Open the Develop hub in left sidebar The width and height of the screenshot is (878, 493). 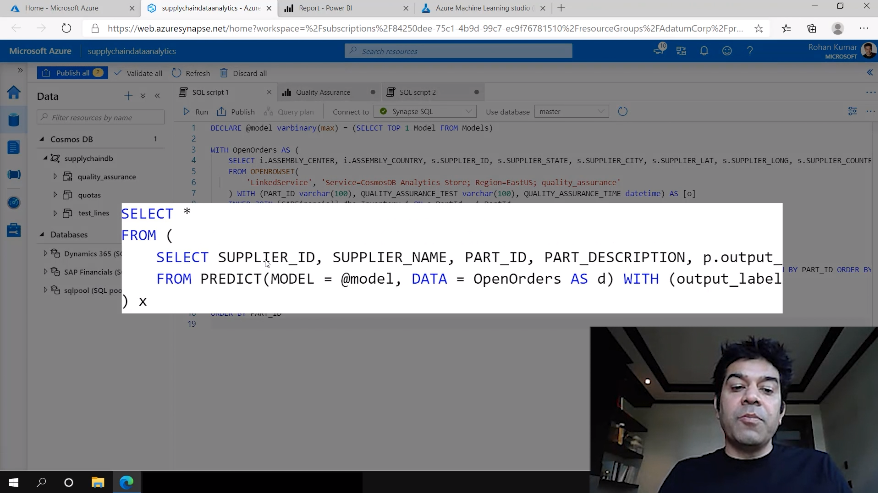click(x=13, y=147)
